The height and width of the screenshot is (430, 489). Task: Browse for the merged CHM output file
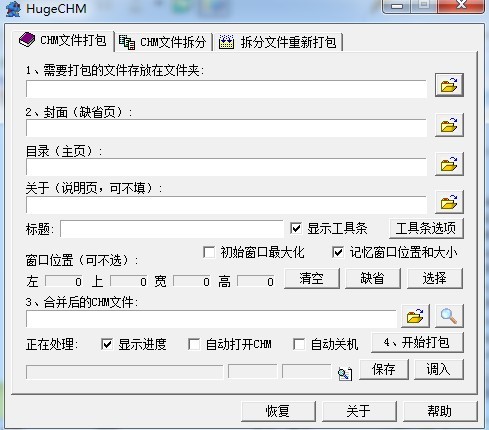(x=415, y=316)
